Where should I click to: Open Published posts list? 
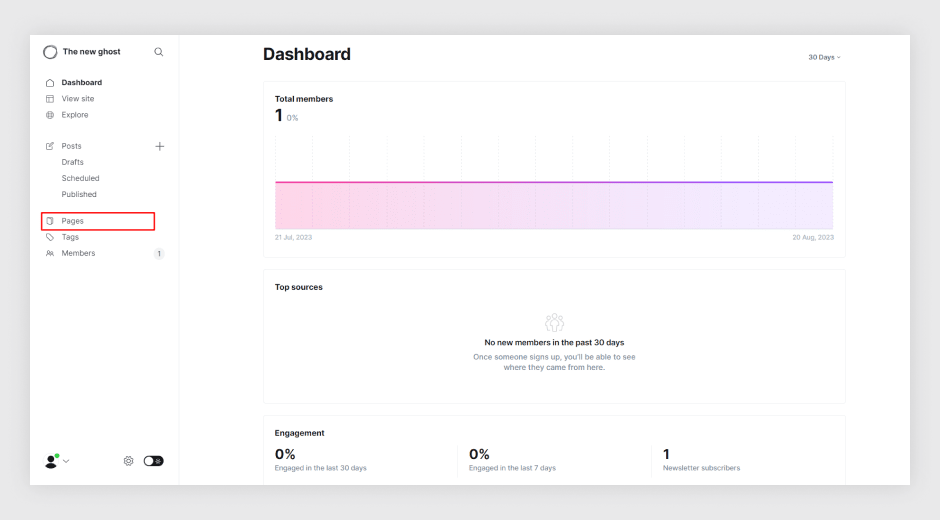79,195
